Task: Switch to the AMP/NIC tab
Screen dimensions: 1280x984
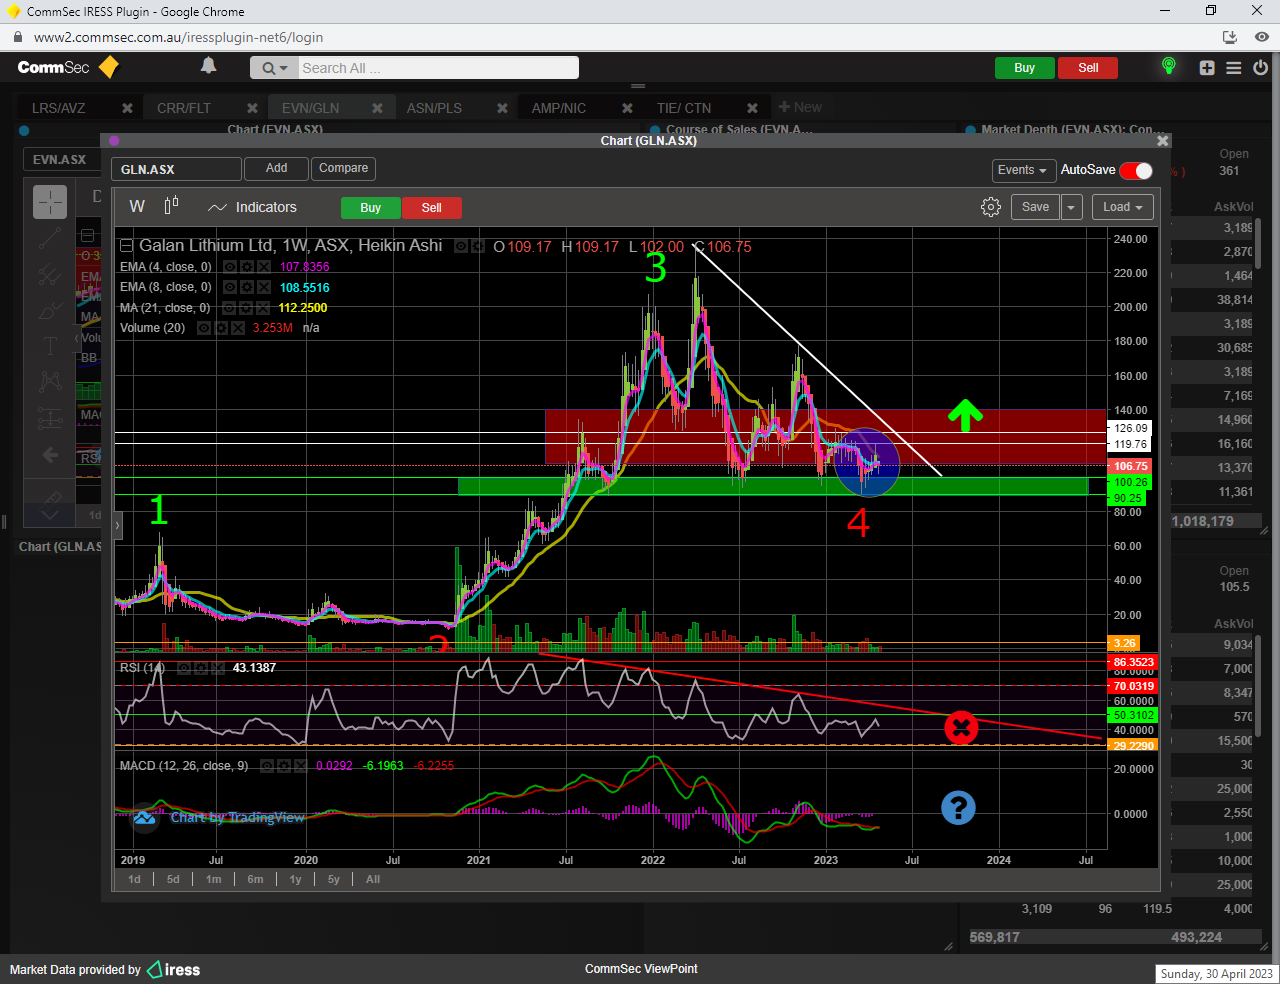Action: [559, 108]
